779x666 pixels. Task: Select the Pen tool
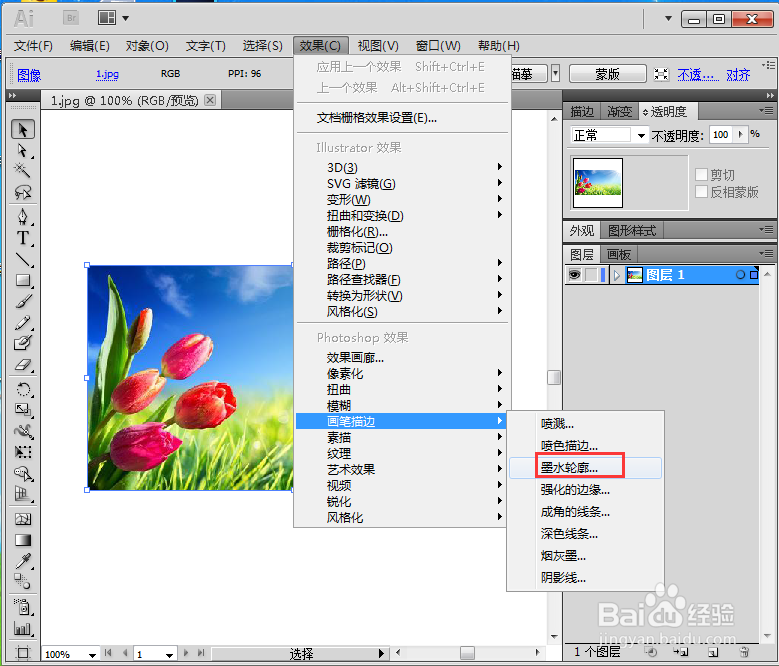click(23, 217)
